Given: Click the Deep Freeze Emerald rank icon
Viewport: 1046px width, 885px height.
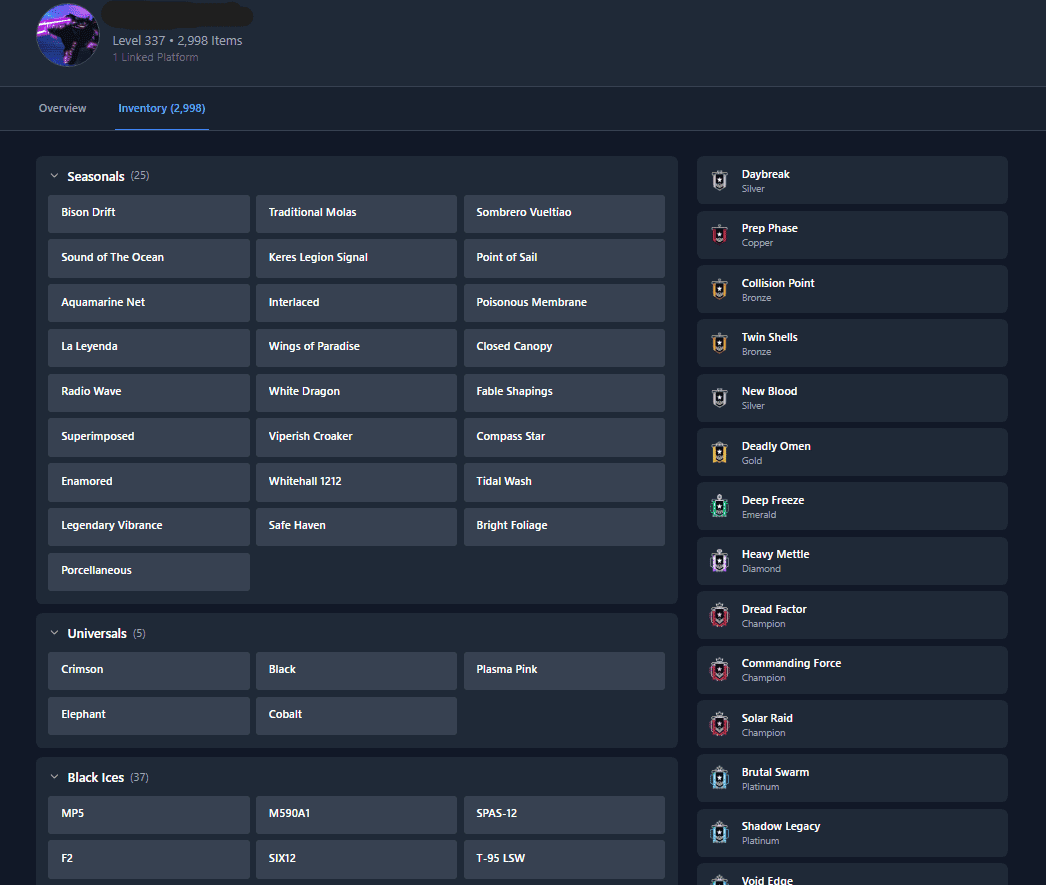Looking at the screenshot, I should click(719, 507).
